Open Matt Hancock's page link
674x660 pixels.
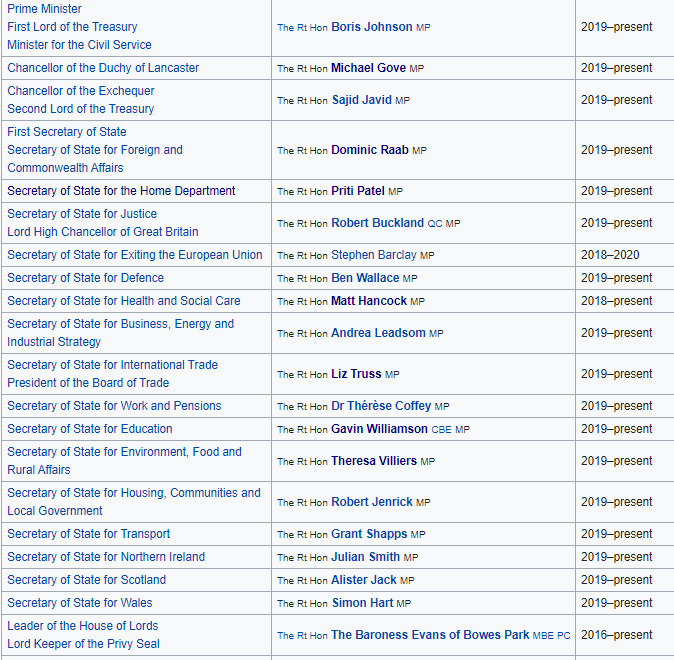tap(369, 301)
